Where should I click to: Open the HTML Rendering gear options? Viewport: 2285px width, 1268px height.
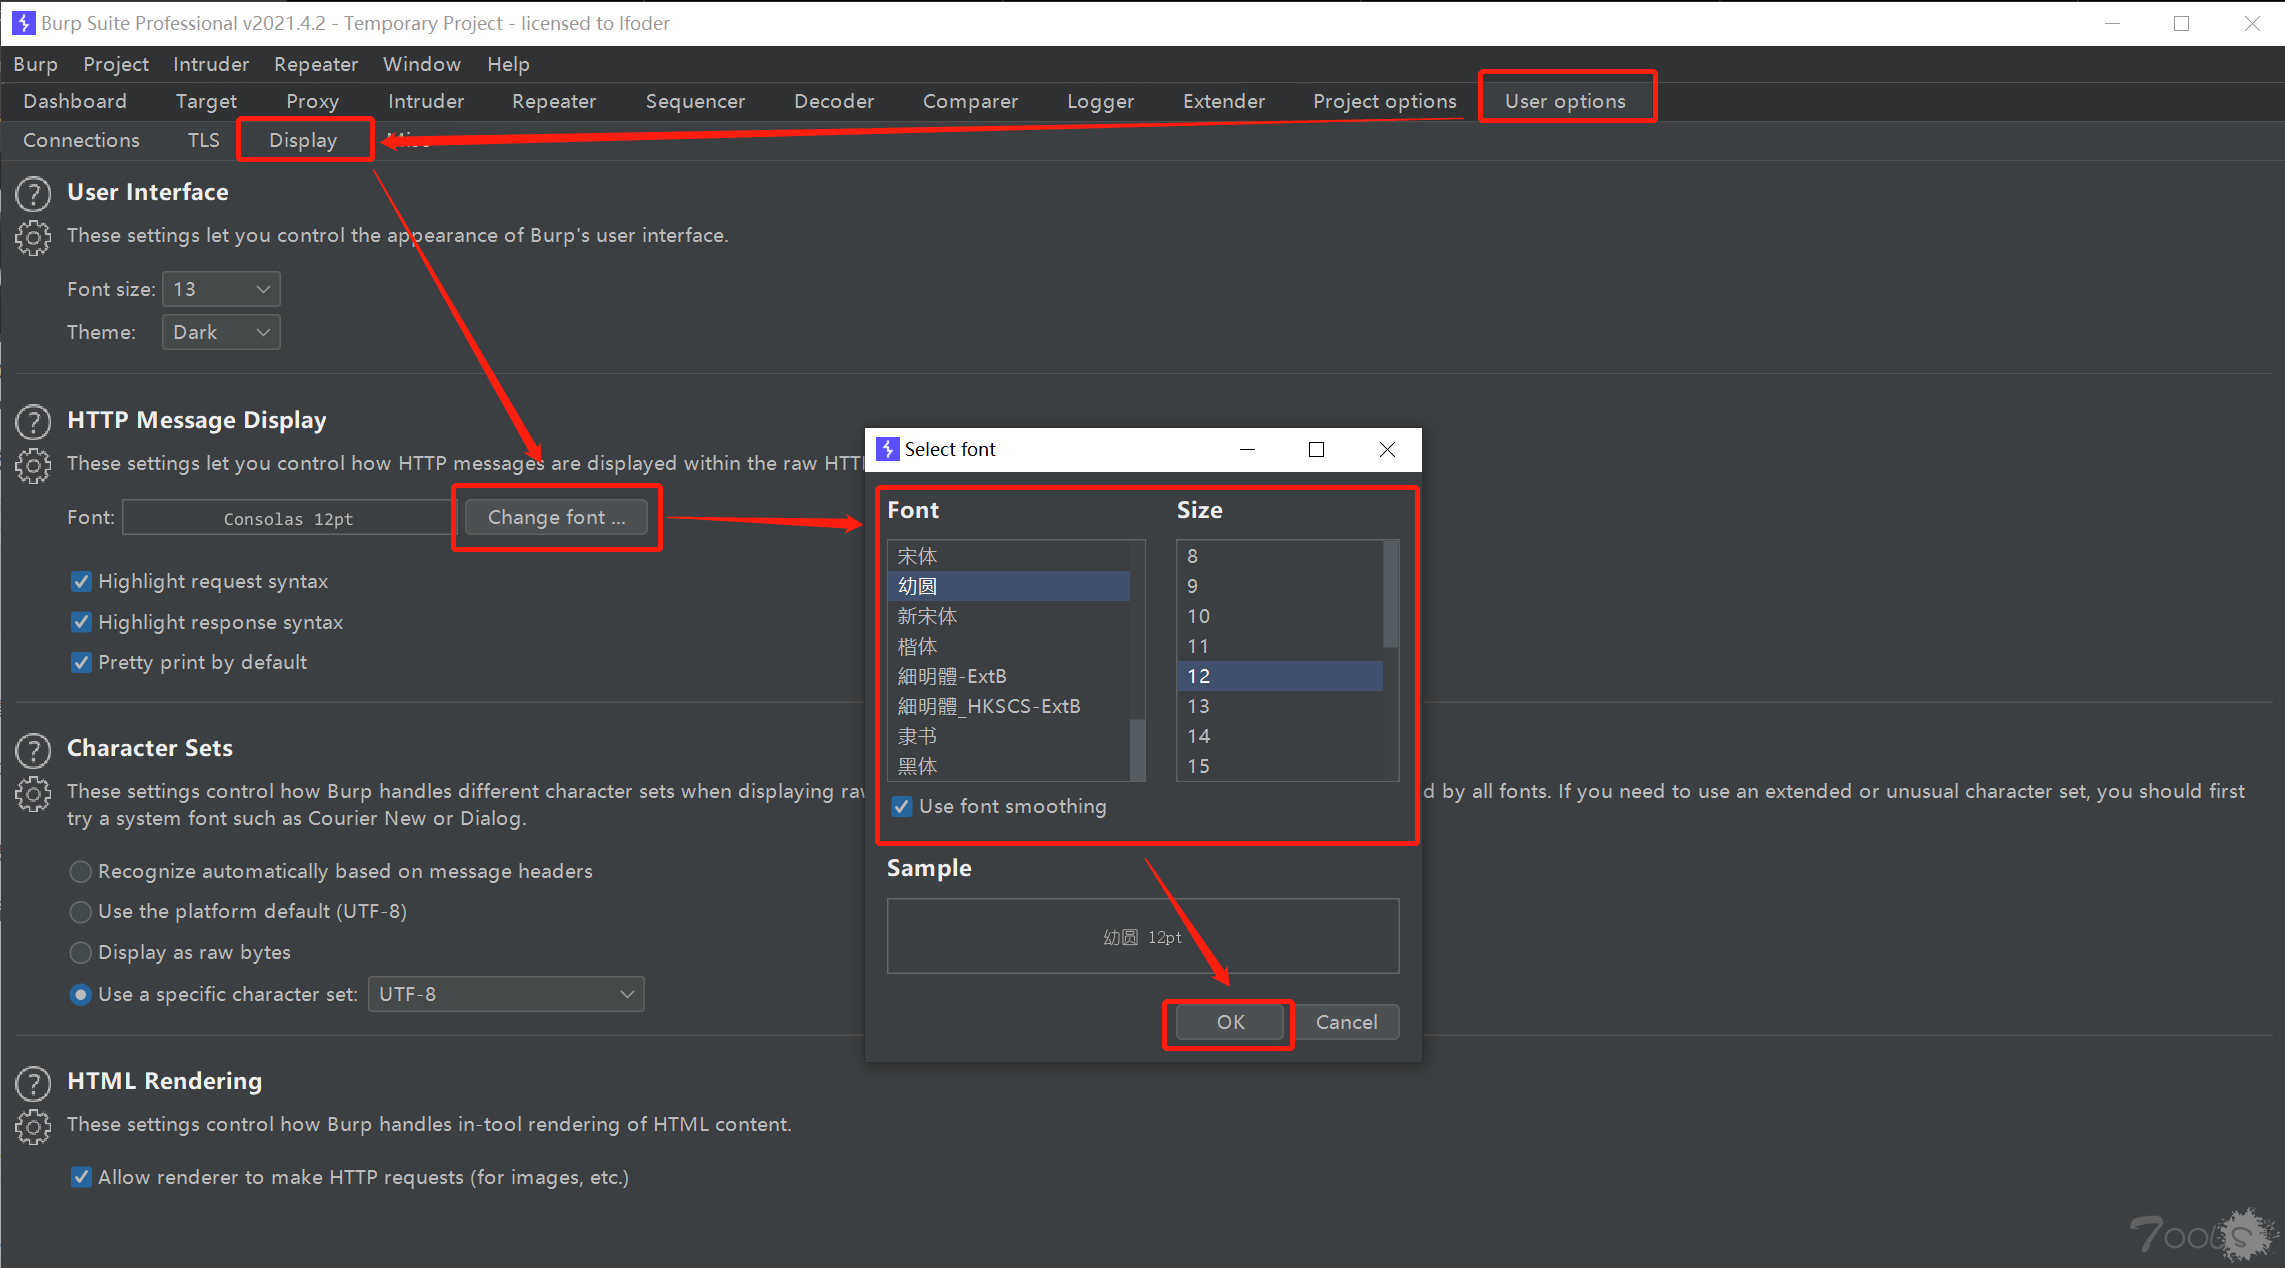(33, 1127)
